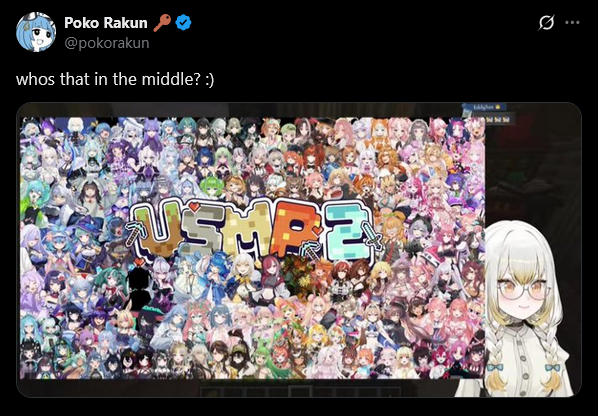Image resolution: width=598 pixels, height=416 pixels.
Task: Click the diamond sword icon right of the logo
Action: click(x=372, y=236)
